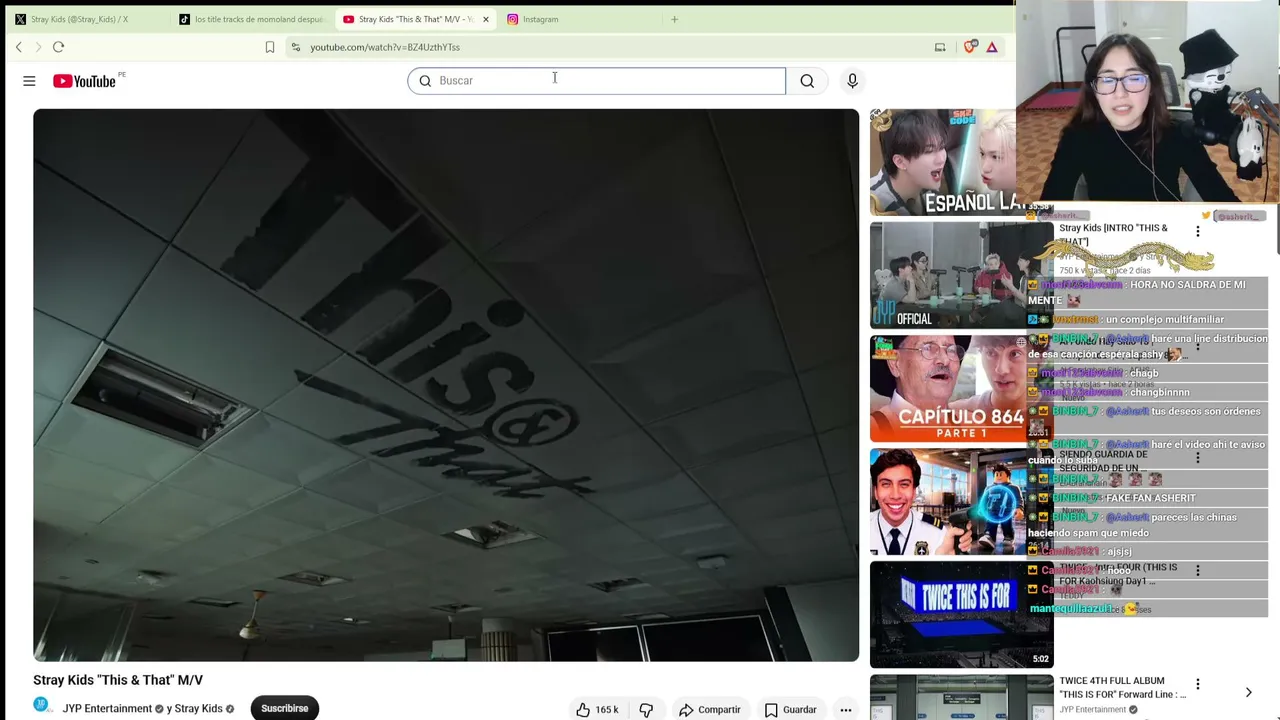Open the TWICE 4th Full Album thumbnail

961,697
